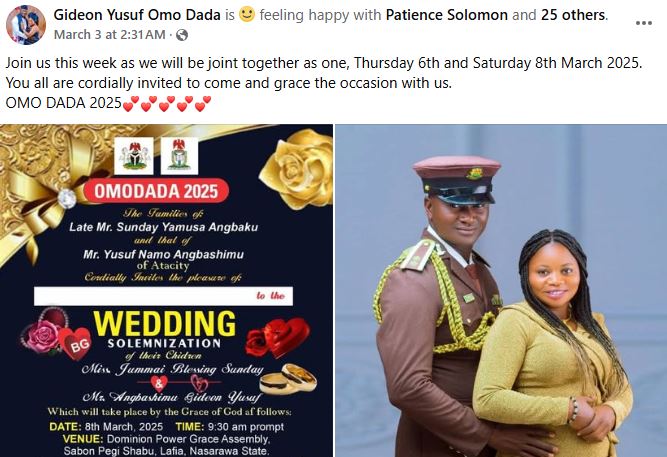The width and height of the screenshot is (667, 457).
Task: Click the yellow WEDDING heading text
Action: point(165,324)
